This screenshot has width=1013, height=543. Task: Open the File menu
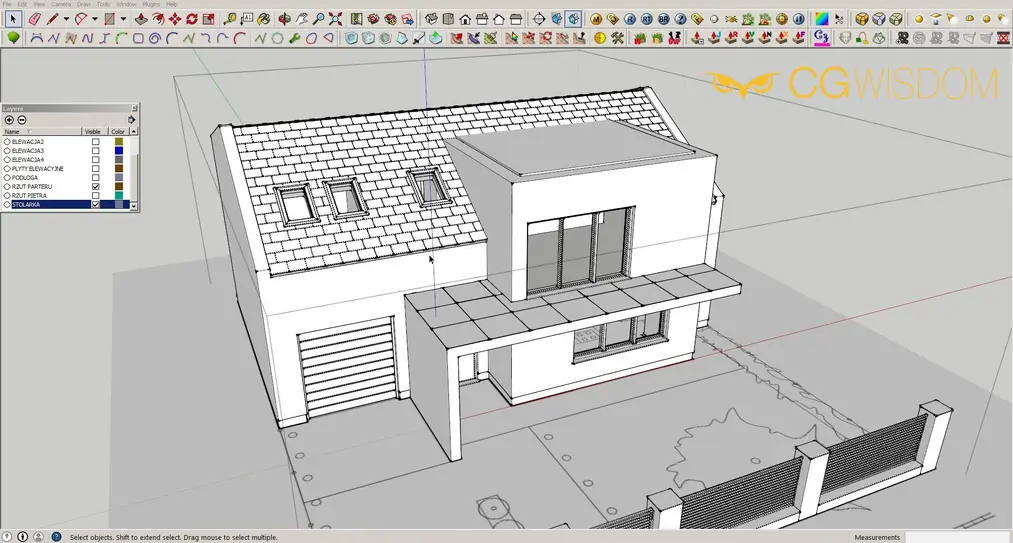7,5
